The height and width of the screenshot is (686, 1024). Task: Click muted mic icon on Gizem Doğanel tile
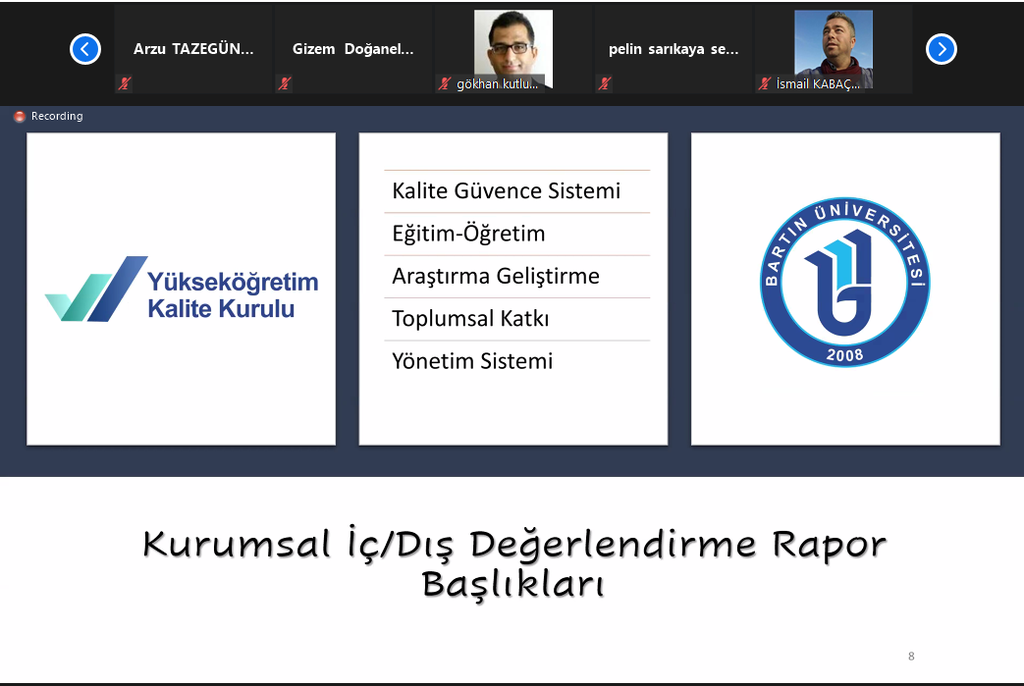(284, 84)
